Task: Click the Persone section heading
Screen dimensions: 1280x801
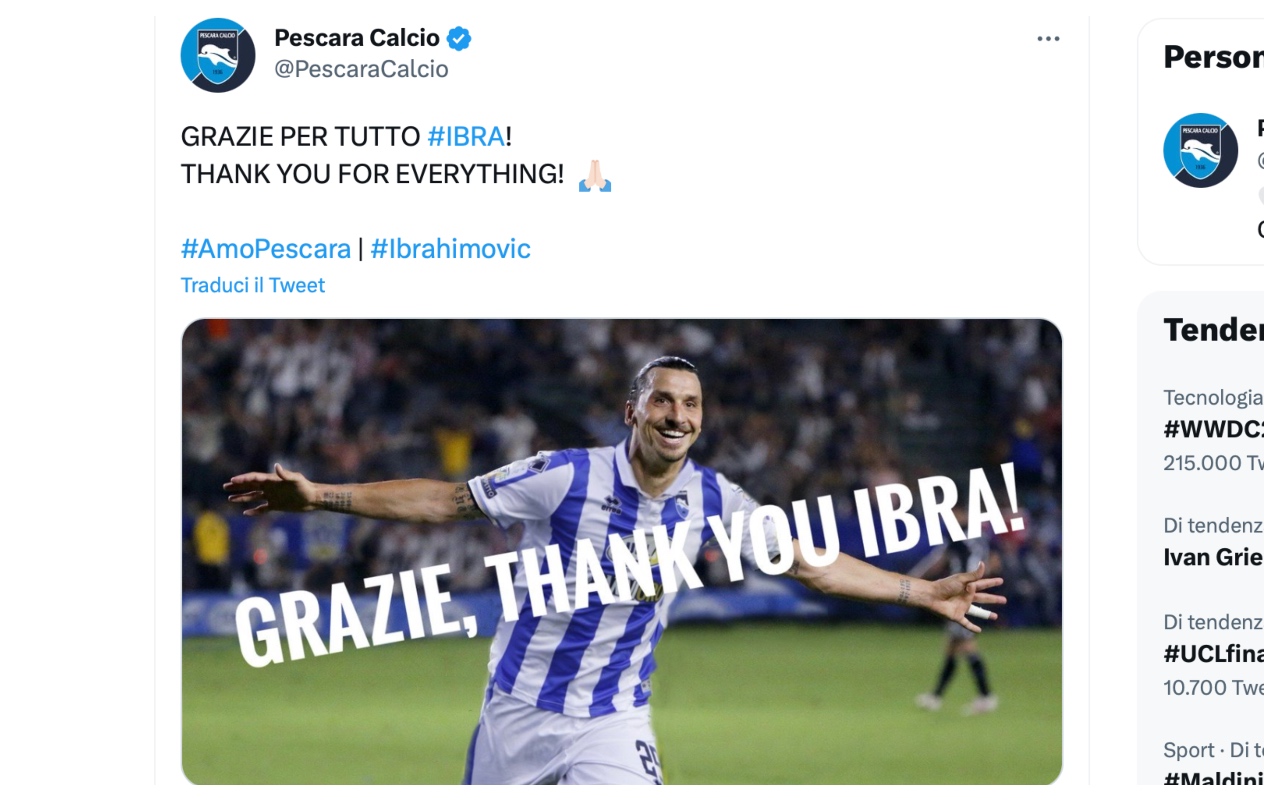Action: tap(1214, 57)
